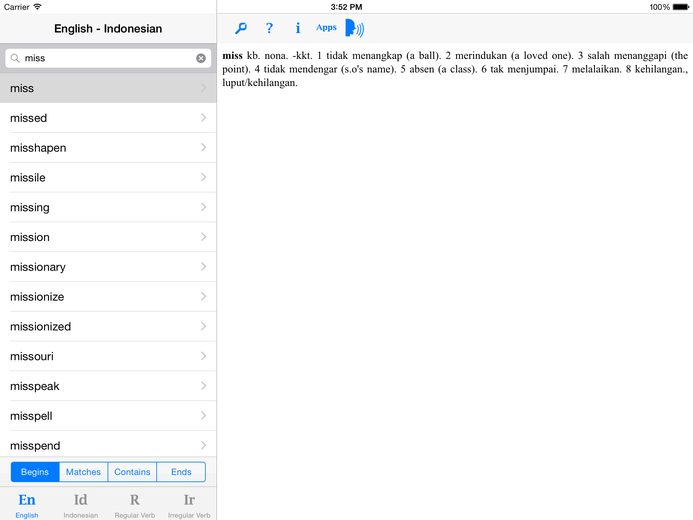Open chevron beside missing
693x520 pixels.
pos(203,207)
